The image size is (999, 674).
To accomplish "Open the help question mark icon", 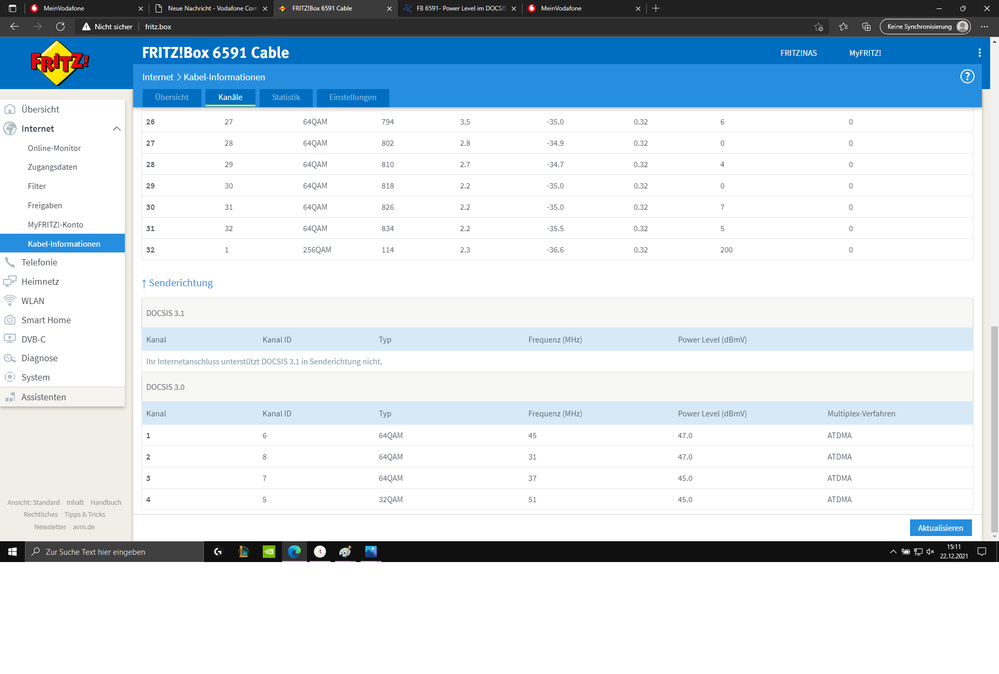I will tap(967, 76).
